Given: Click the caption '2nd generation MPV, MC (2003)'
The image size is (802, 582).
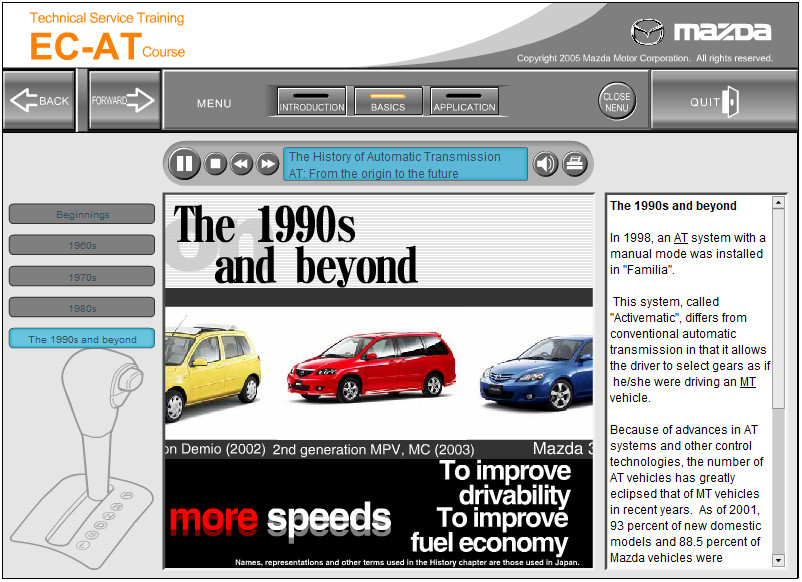Looking at the screenshot, I should click(373, 450).
